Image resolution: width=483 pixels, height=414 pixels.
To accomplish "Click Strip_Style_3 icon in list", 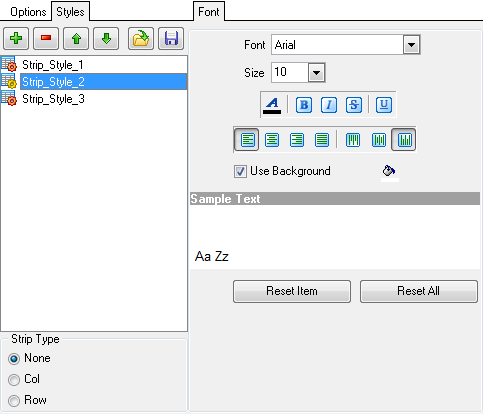I will click(9, 98).
